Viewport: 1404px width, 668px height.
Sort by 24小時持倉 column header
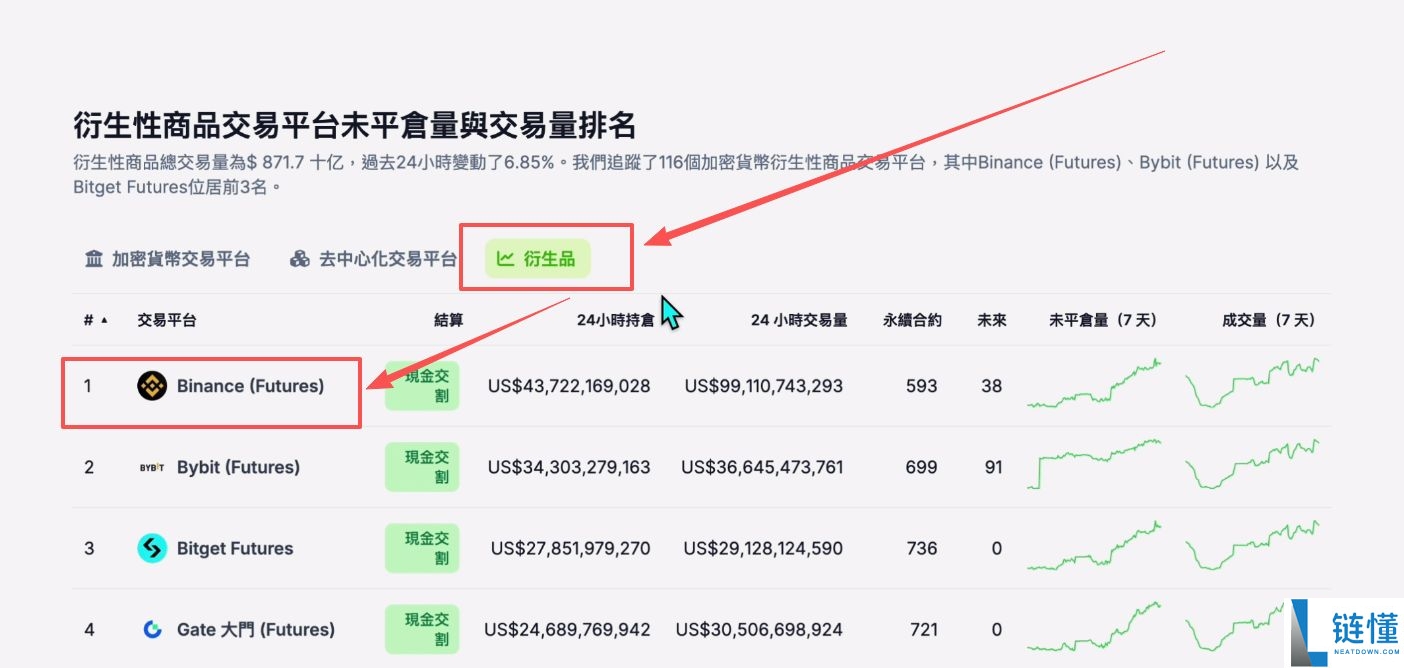pos(615,320)
